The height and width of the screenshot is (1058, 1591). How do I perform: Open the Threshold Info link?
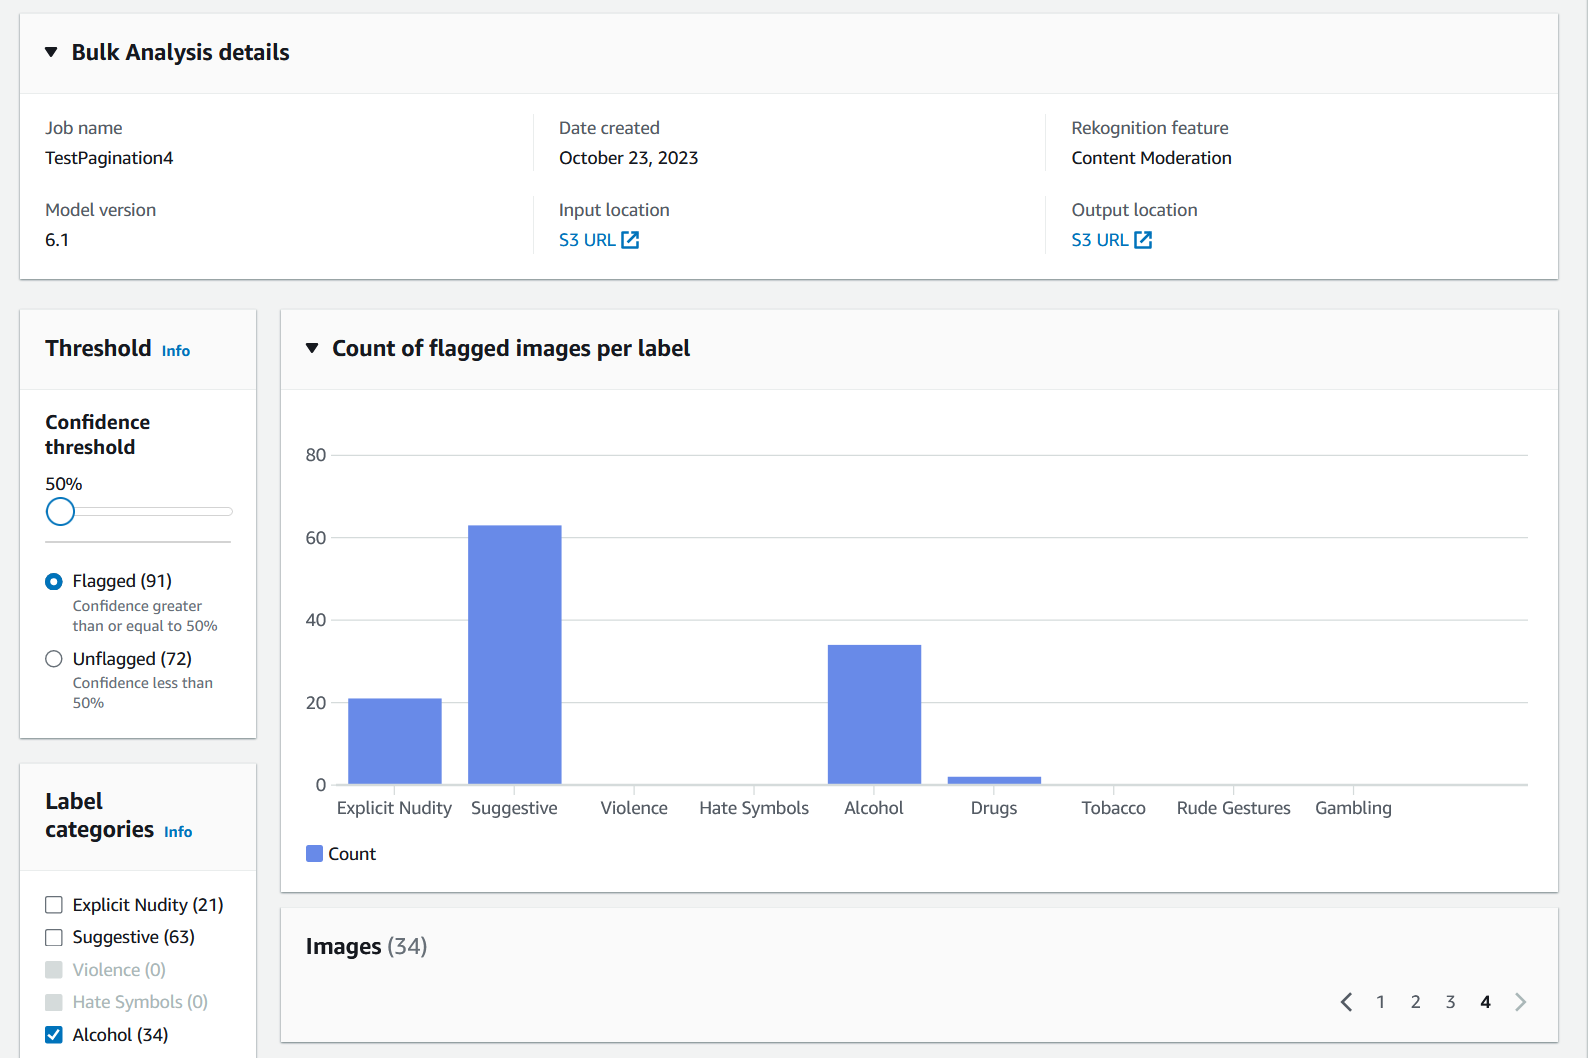click(x=176, y=351)
